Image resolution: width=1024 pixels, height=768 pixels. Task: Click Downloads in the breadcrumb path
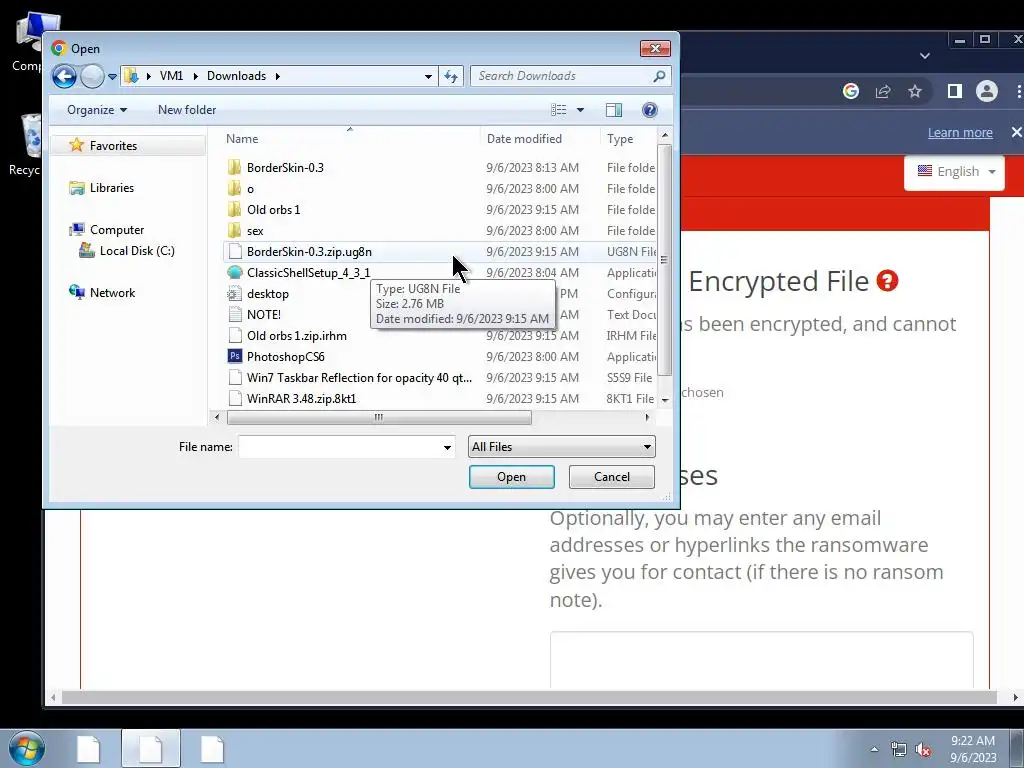pos(236,76)
